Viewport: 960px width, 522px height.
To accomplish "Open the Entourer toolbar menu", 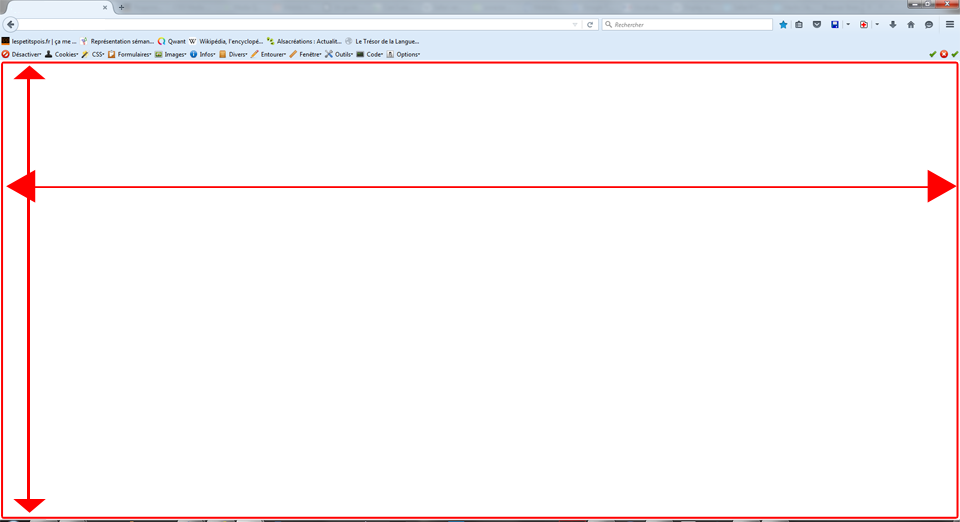I will (x=268, y=54).
